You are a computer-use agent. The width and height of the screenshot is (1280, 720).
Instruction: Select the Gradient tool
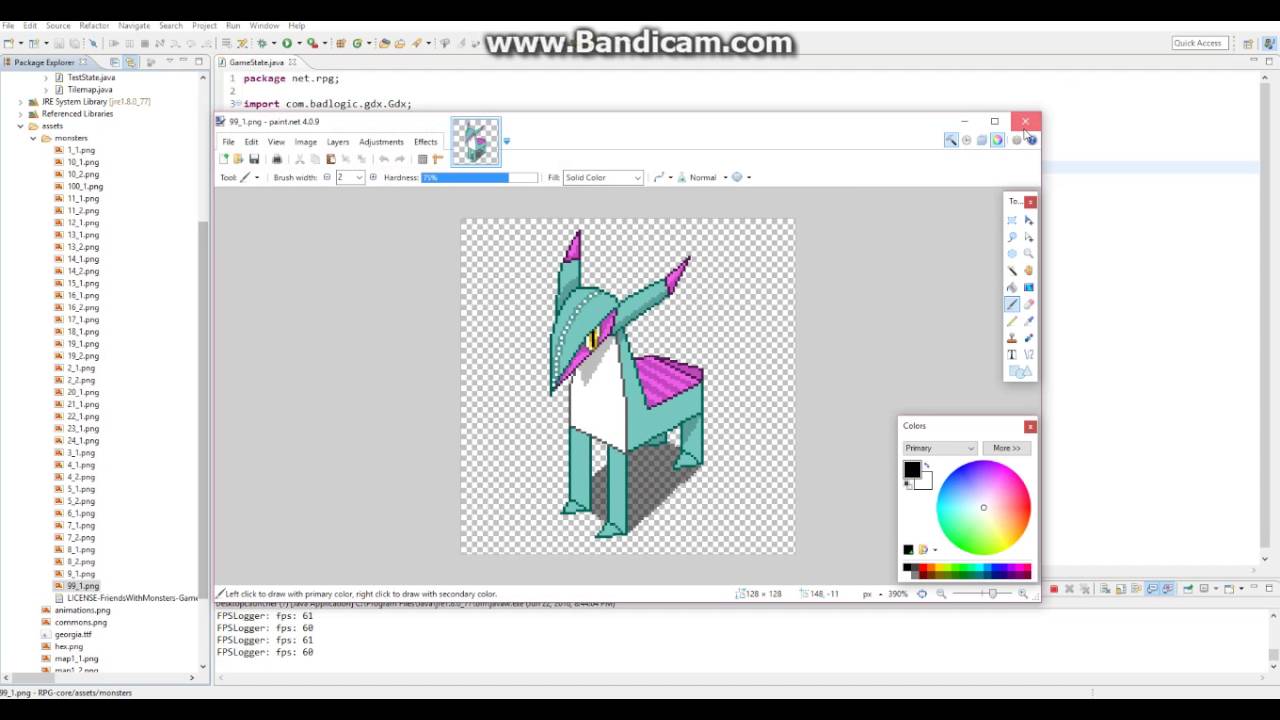coord(1028,287)
